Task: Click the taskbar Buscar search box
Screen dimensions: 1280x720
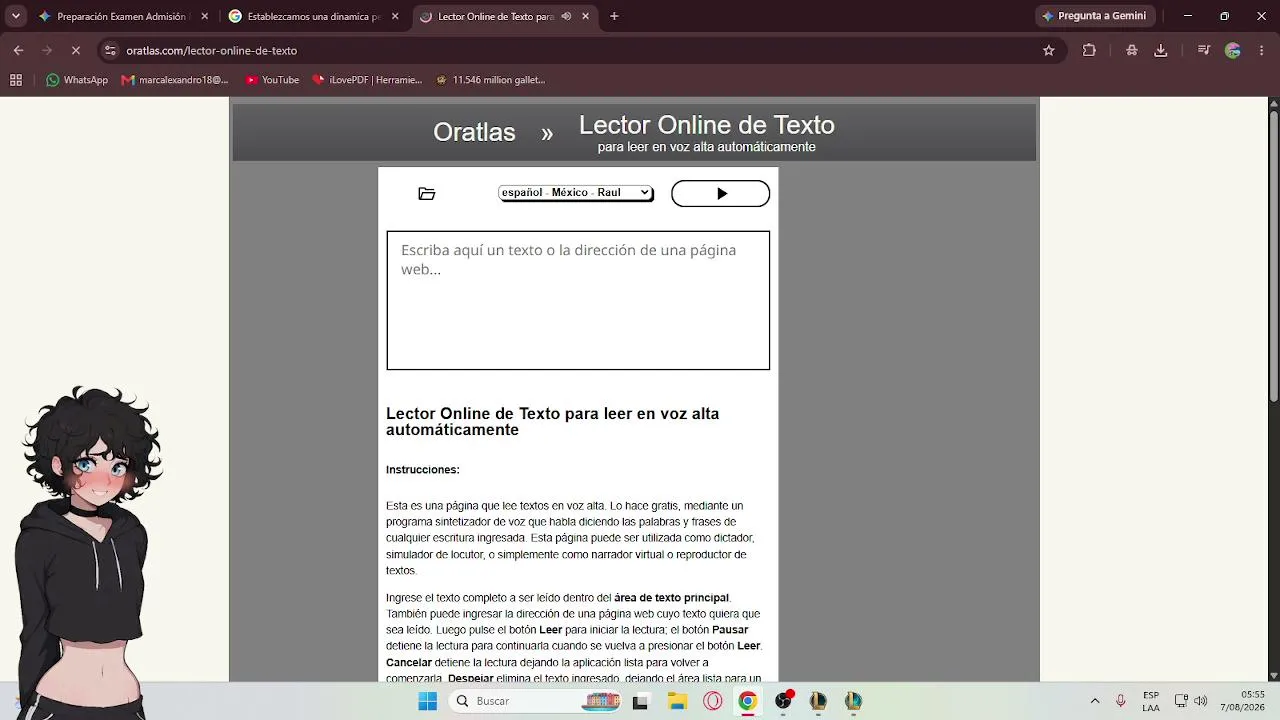Action: (x=536, y=701)
